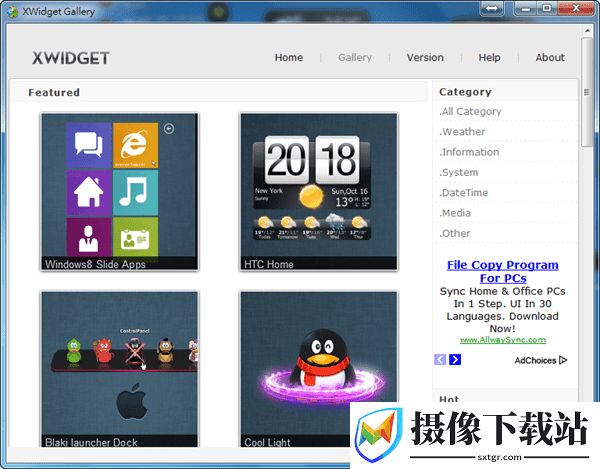Filter widgets by Weather category
Screen dimensions: 600x469
pos(462,132)
